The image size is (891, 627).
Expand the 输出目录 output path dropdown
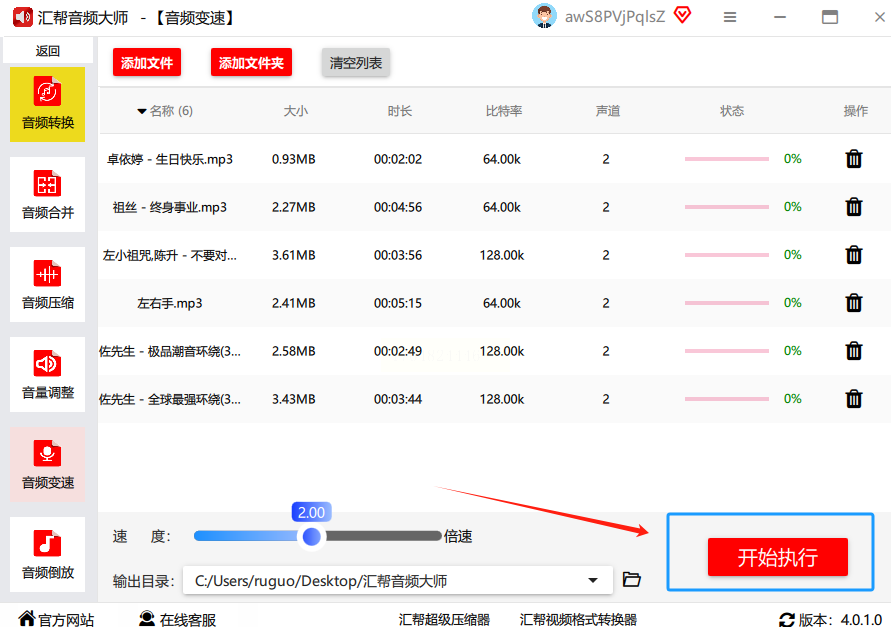[594, 580]
